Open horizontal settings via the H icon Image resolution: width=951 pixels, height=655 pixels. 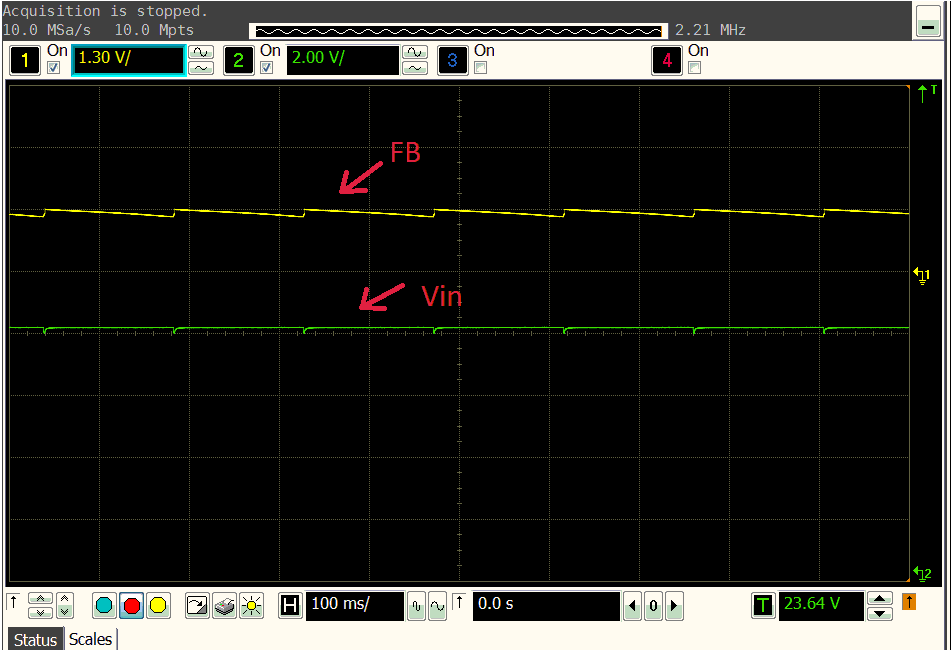click(x=289, y=605)
